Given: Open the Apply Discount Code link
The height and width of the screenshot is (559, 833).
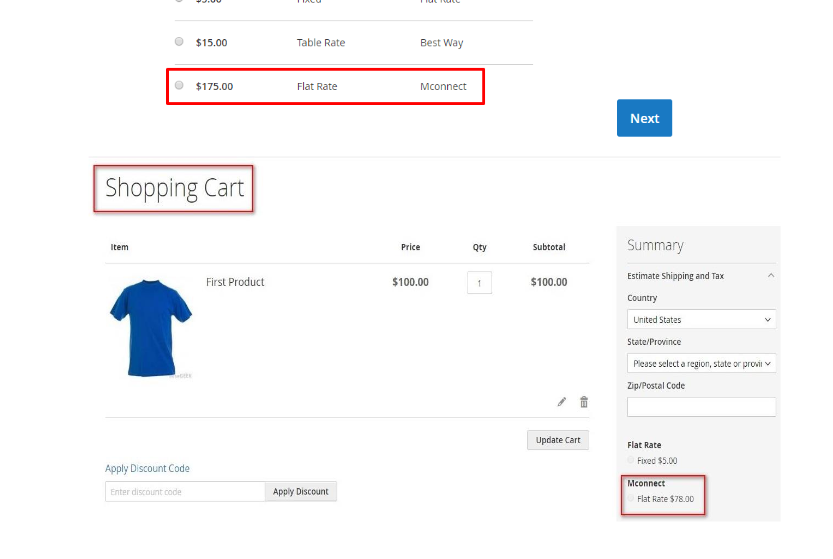Looking at the screenshot, I should 147,468.
